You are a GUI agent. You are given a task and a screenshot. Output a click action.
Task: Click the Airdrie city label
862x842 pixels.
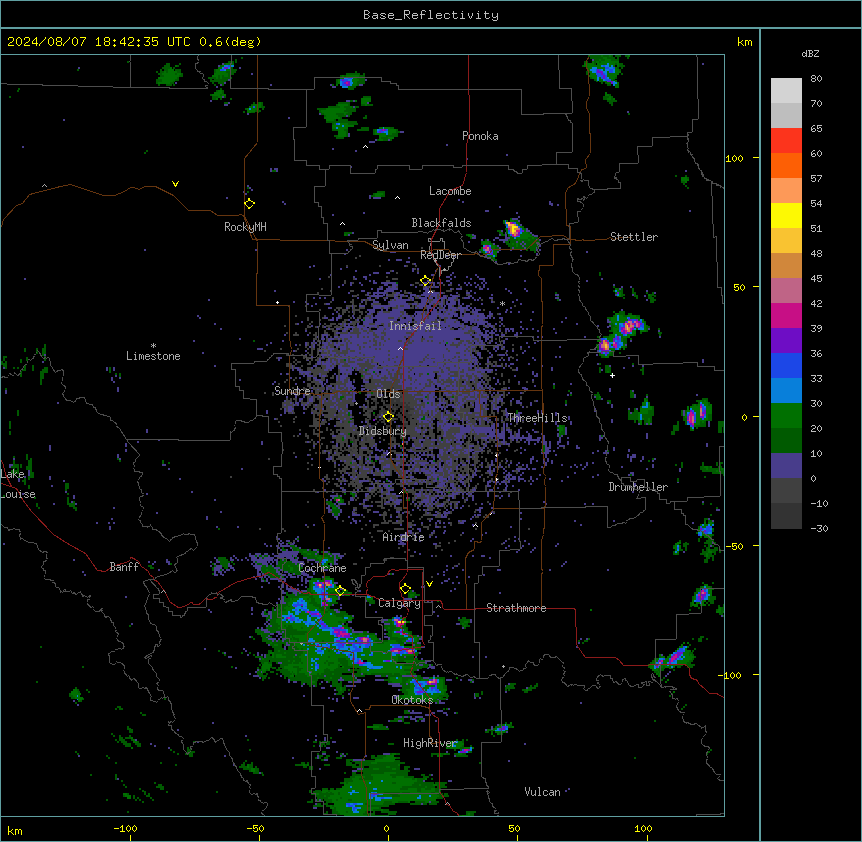pos(403,537)
